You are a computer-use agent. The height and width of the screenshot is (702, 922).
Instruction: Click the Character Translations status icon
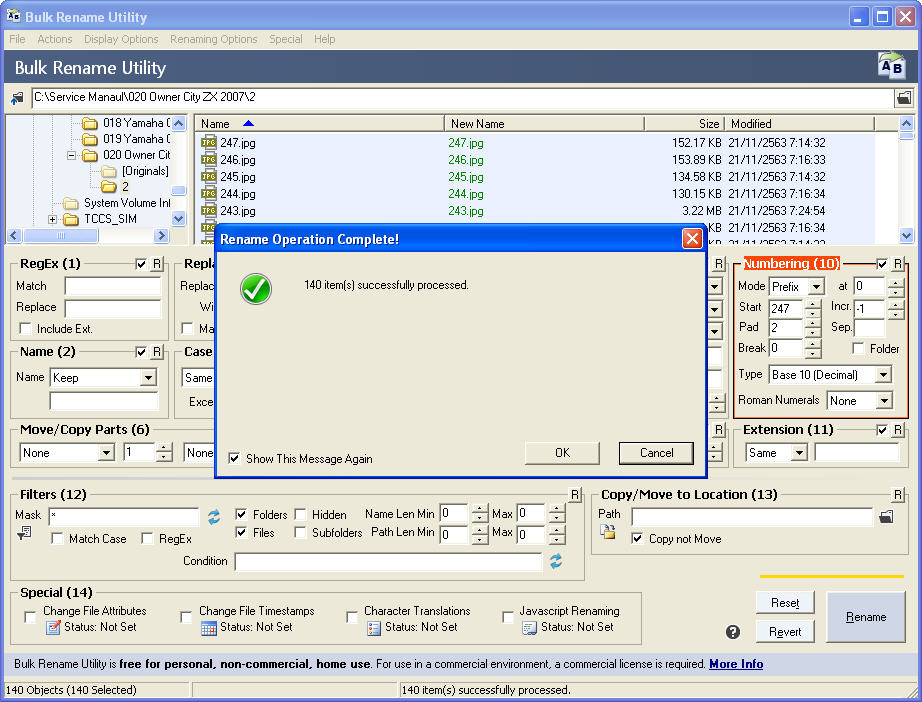click(374, 628)
